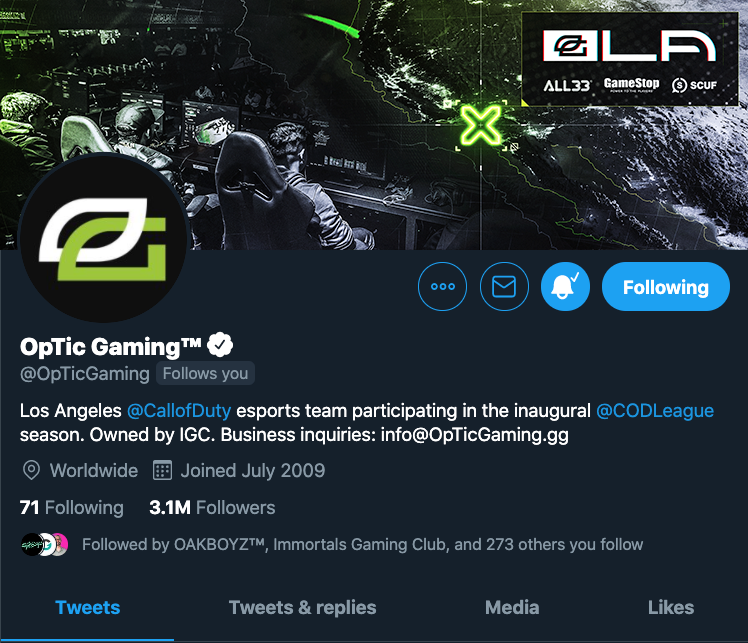748x643 pixels.
Task: Click the verified badge next to OpTic Gaming
Action: [220, 345]
